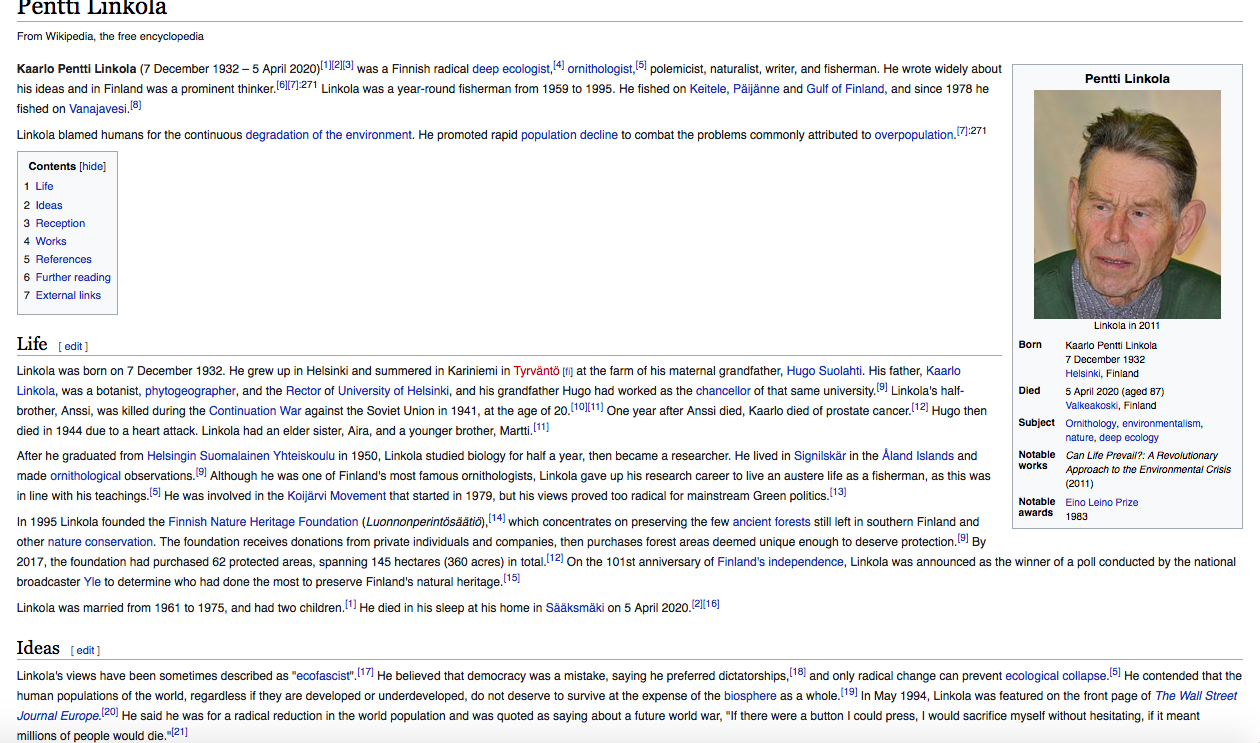Open Eino Leino Prize link
The image size is (1260, 743).
(x=1102, y=502)
